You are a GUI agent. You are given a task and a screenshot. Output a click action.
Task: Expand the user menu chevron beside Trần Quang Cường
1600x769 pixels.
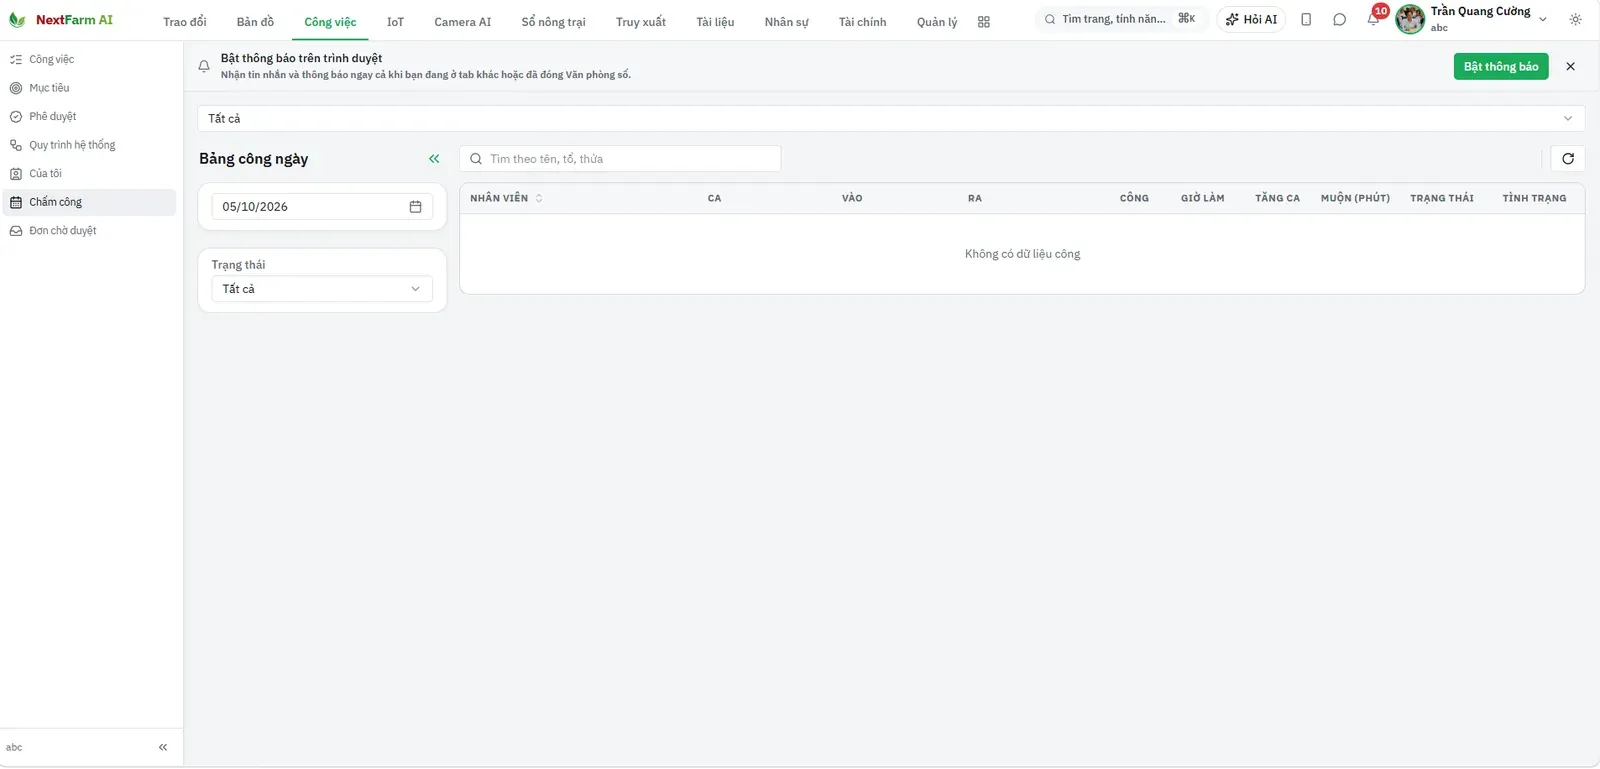point(1543,20)
